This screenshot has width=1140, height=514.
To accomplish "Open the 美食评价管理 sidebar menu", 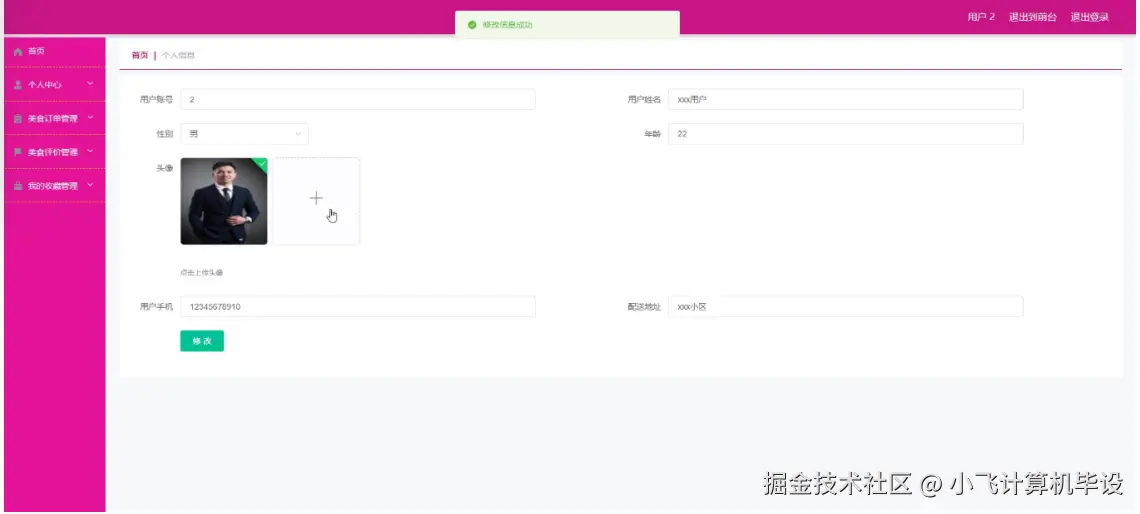I will point(55,152).
